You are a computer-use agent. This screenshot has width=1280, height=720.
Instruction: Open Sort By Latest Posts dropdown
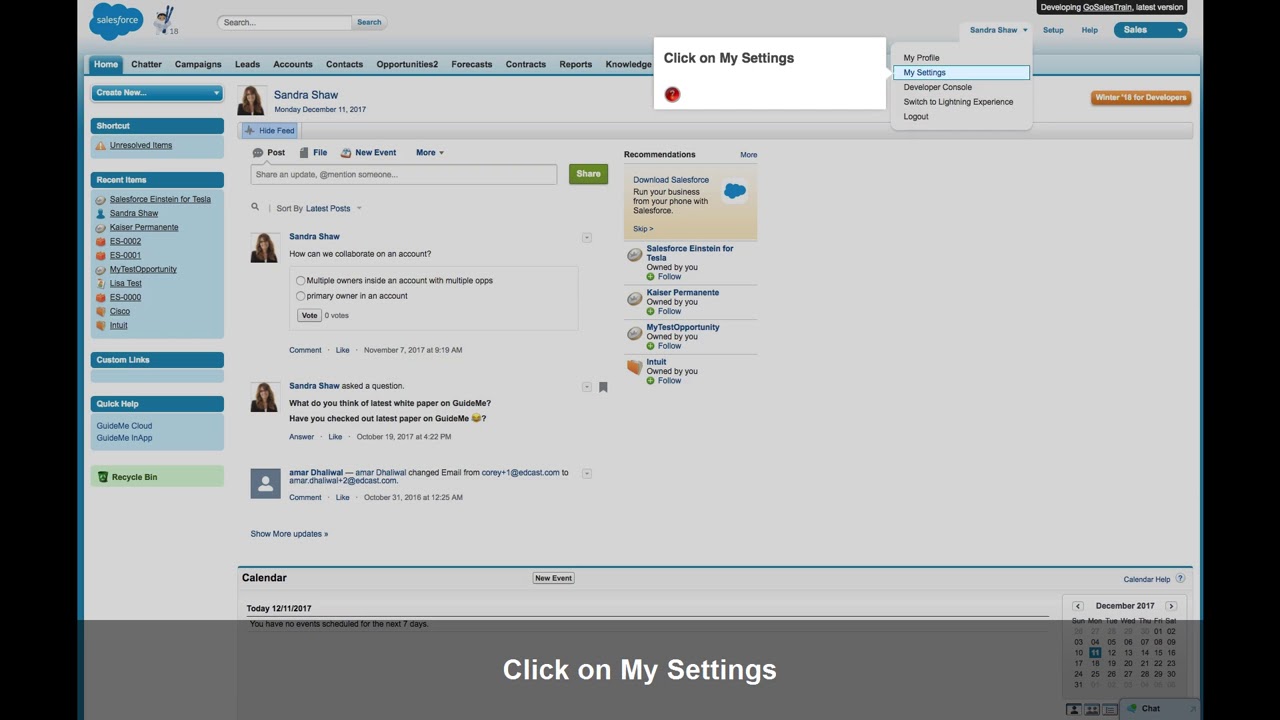coord(333,208)
